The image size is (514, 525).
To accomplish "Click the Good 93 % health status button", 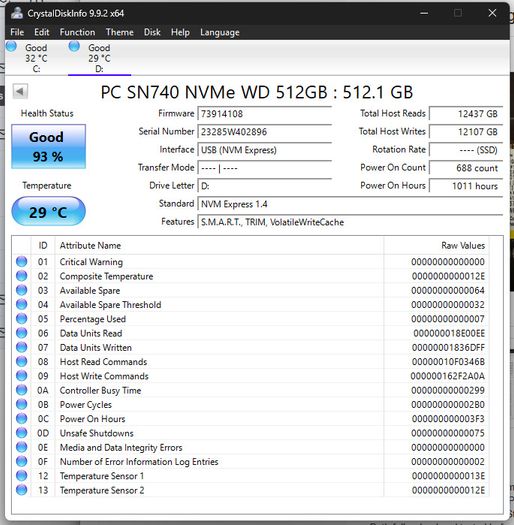I will [x=49, y=146].
